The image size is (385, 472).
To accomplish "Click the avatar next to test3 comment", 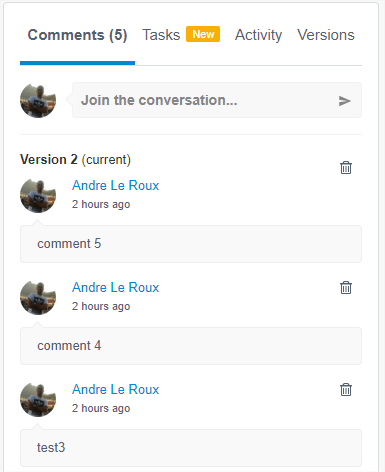I will click(38, 400).
